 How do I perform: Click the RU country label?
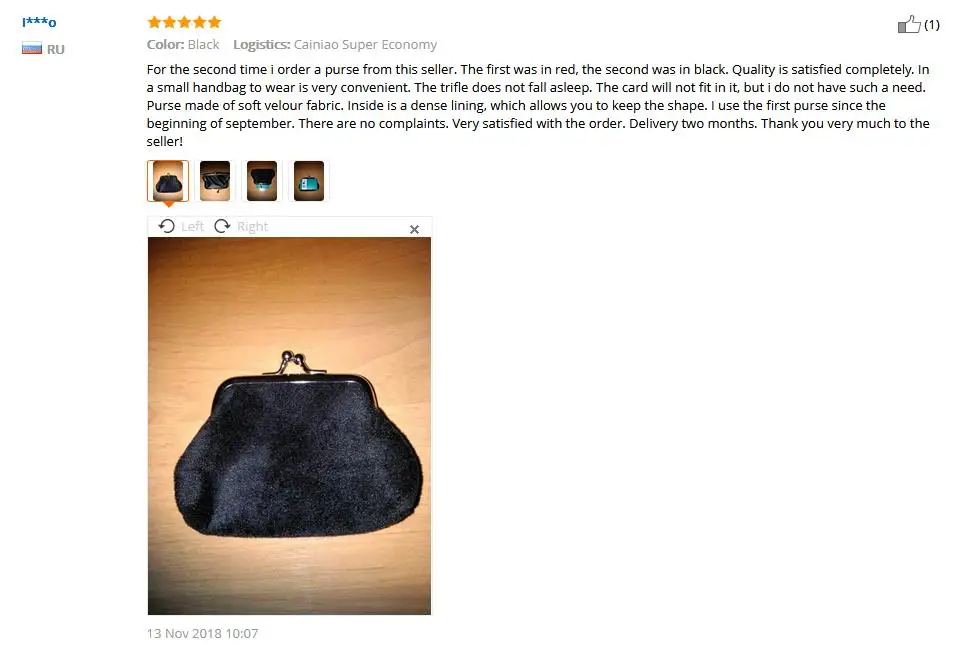coord(56,49)
